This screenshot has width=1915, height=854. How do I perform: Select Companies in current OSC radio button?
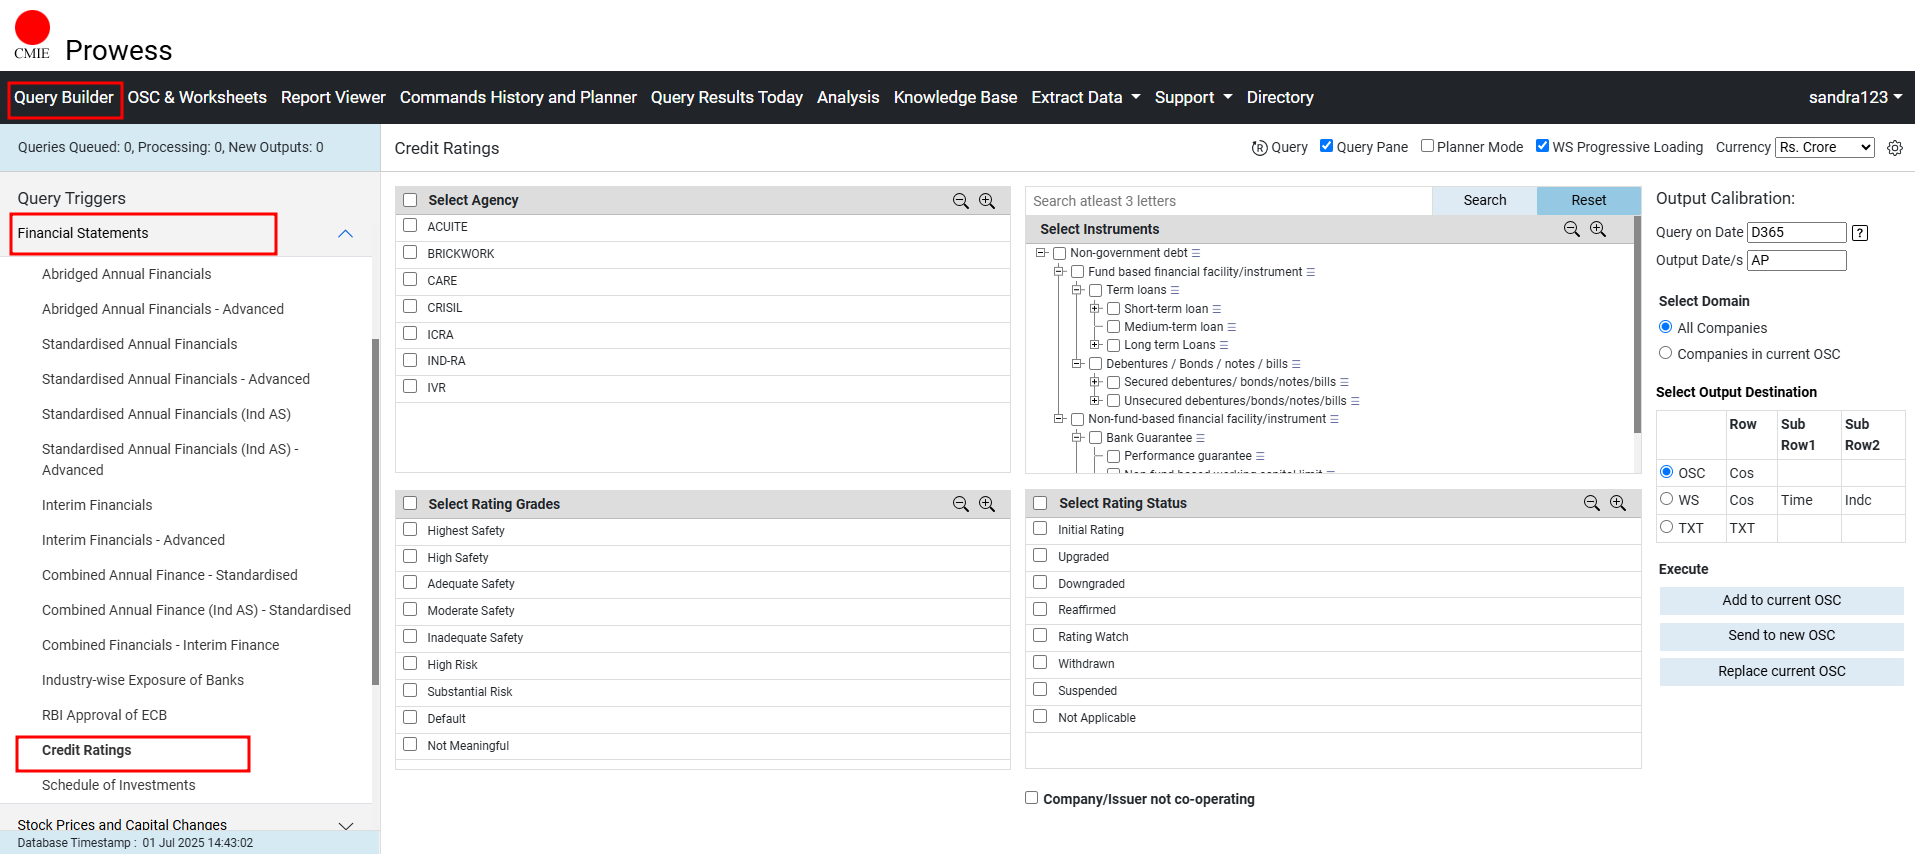1665,353
